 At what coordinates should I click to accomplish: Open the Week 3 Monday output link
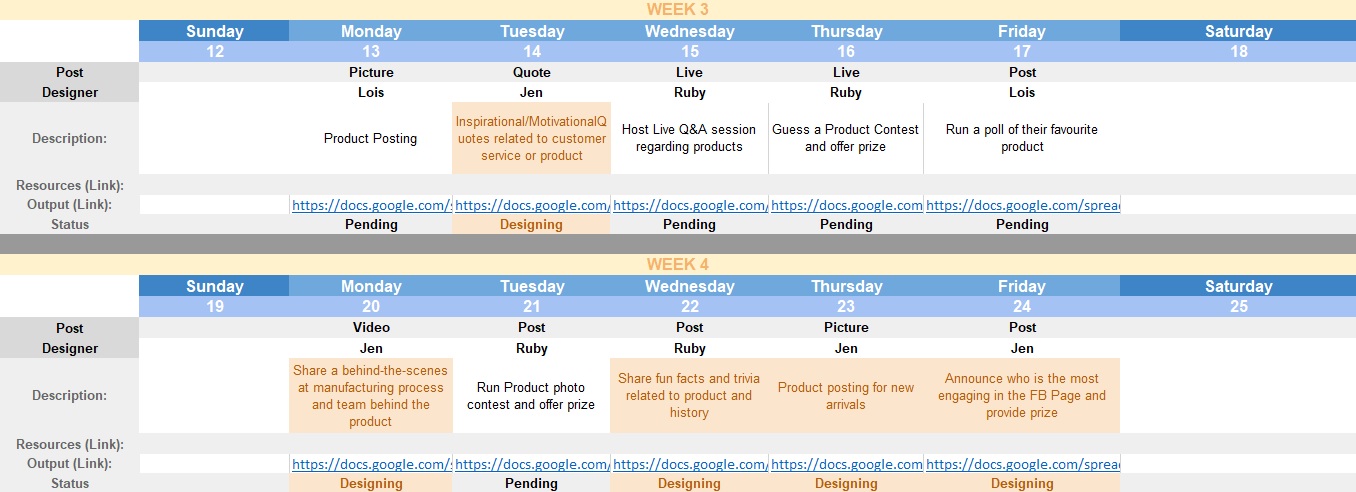pos(371,205)
